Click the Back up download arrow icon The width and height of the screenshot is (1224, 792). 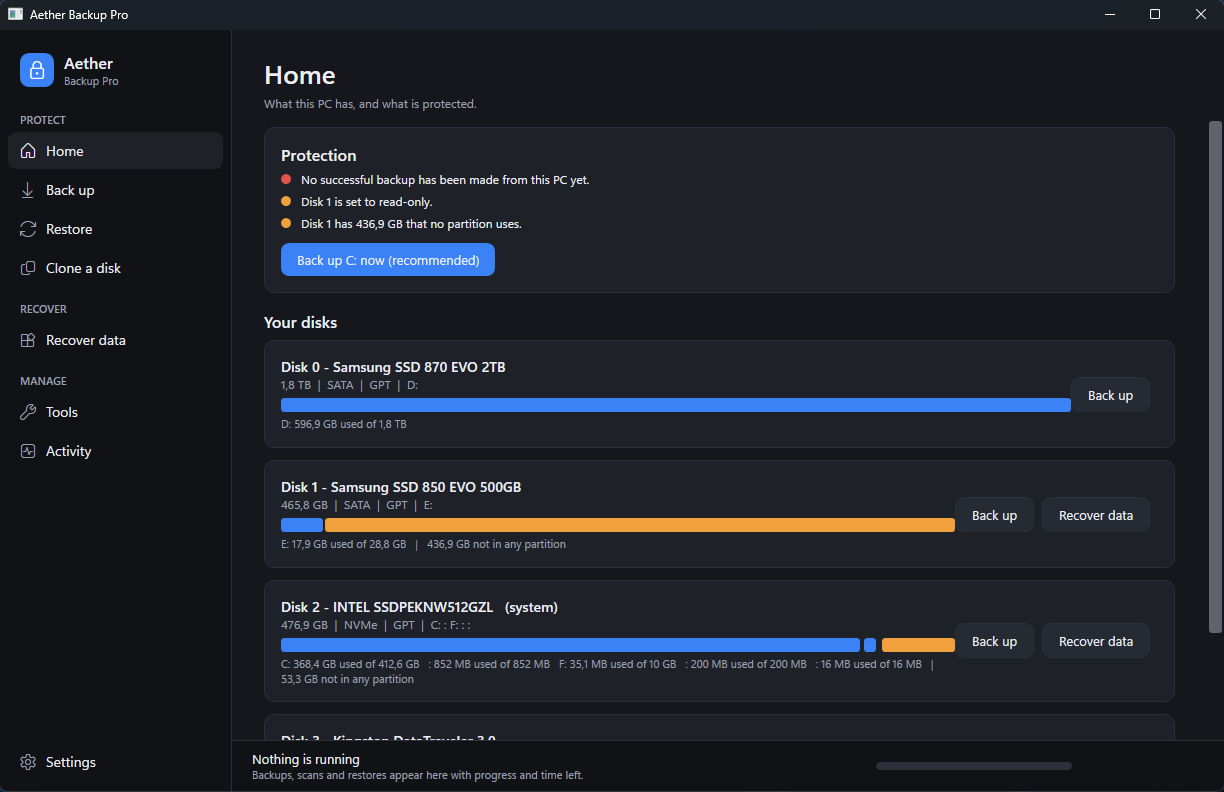coord(28,190)
